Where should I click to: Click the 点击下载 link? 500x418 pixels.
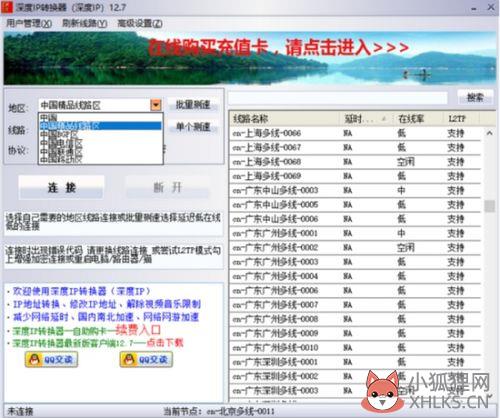pyautogui.click(x=165, y=343)
